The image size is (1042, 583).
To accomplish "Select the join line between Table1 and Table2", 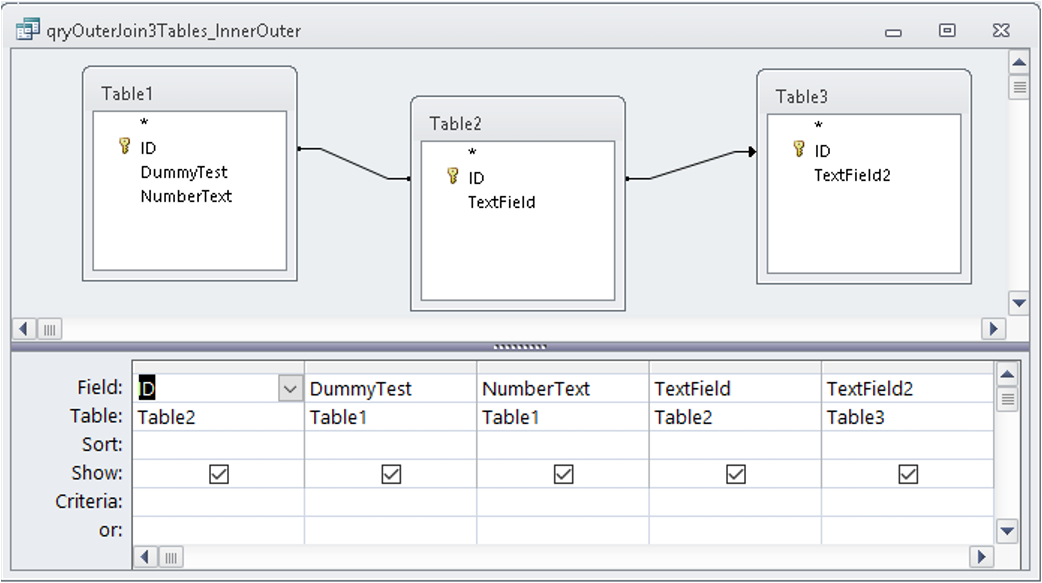I will [x=354, y=164].
